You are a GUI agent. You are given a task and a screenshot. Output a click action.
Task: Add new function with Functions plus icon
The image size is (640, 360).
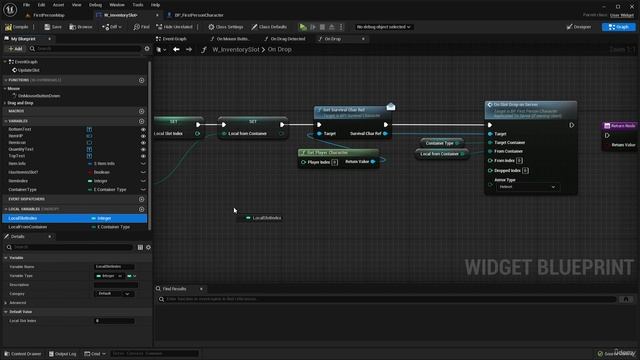tap(142, 80)
